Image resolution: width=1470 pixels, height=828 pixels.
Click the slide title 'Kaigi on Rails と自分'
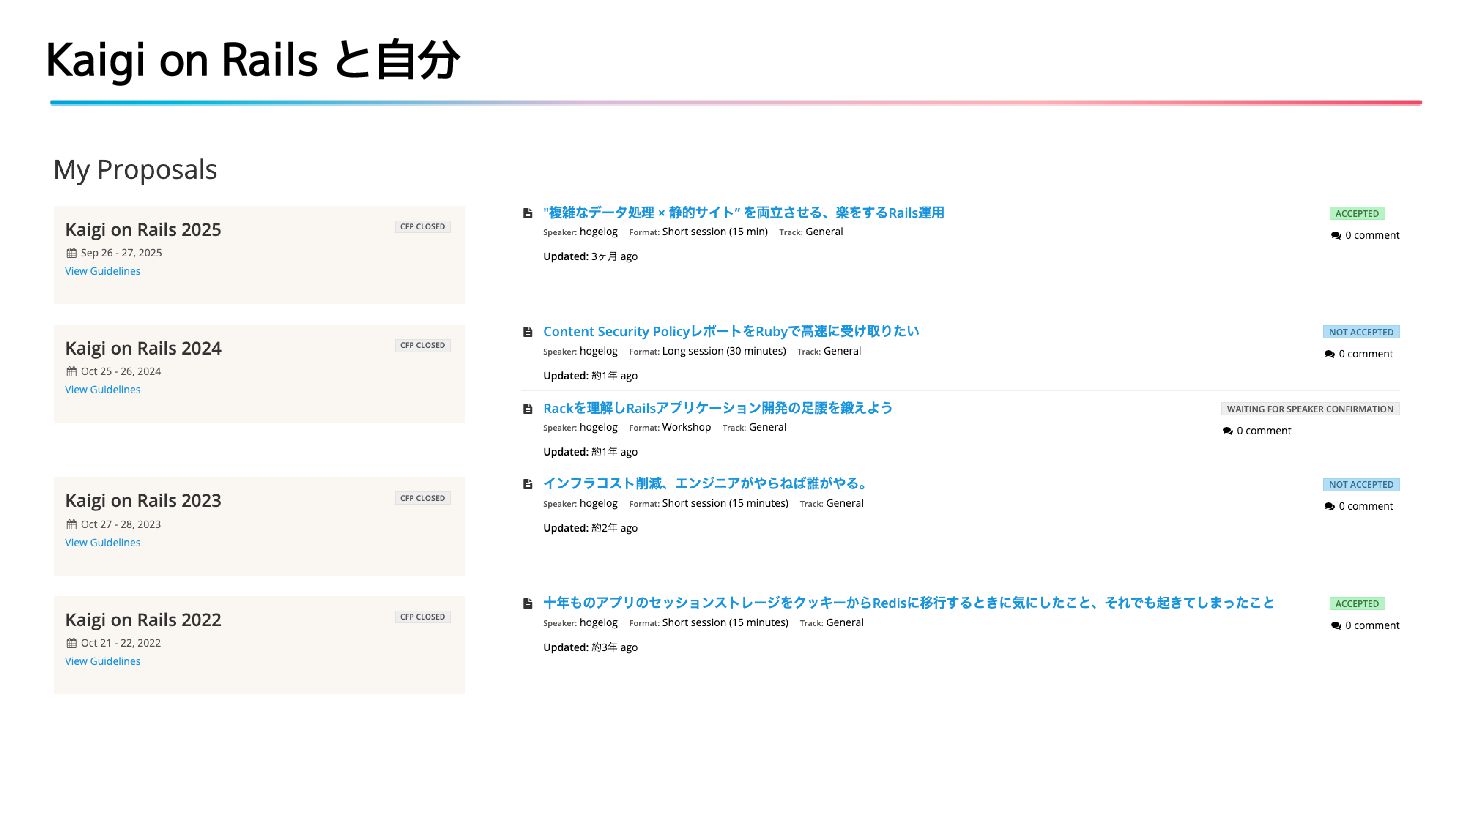(x=253, y=60)
